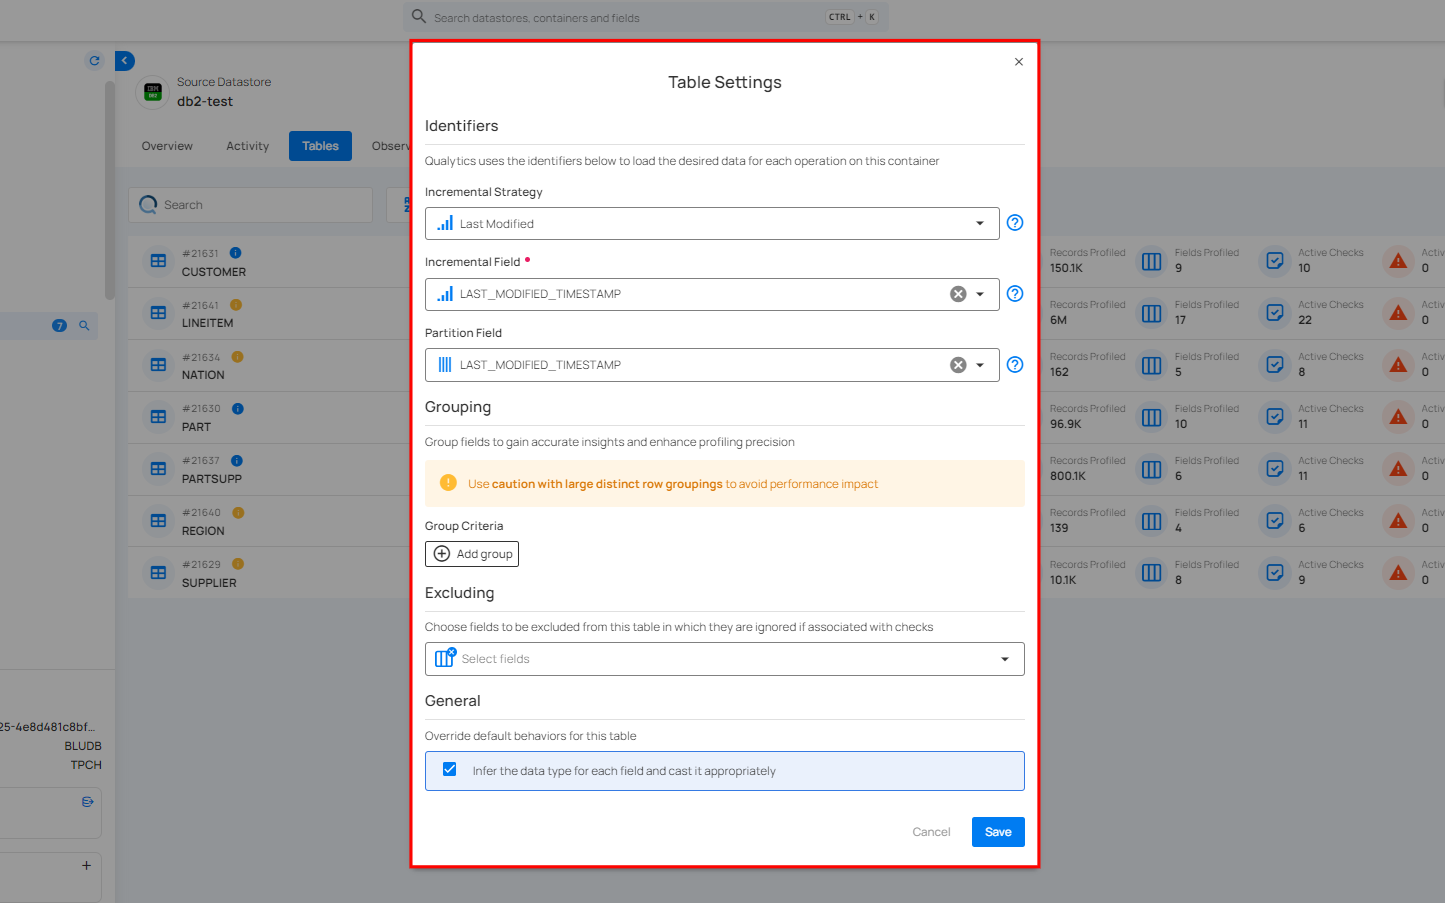The height and width of the screenshot is (903, 1445).
Task: Toggle the infer data type checkbox
Action: click(450, 770)
